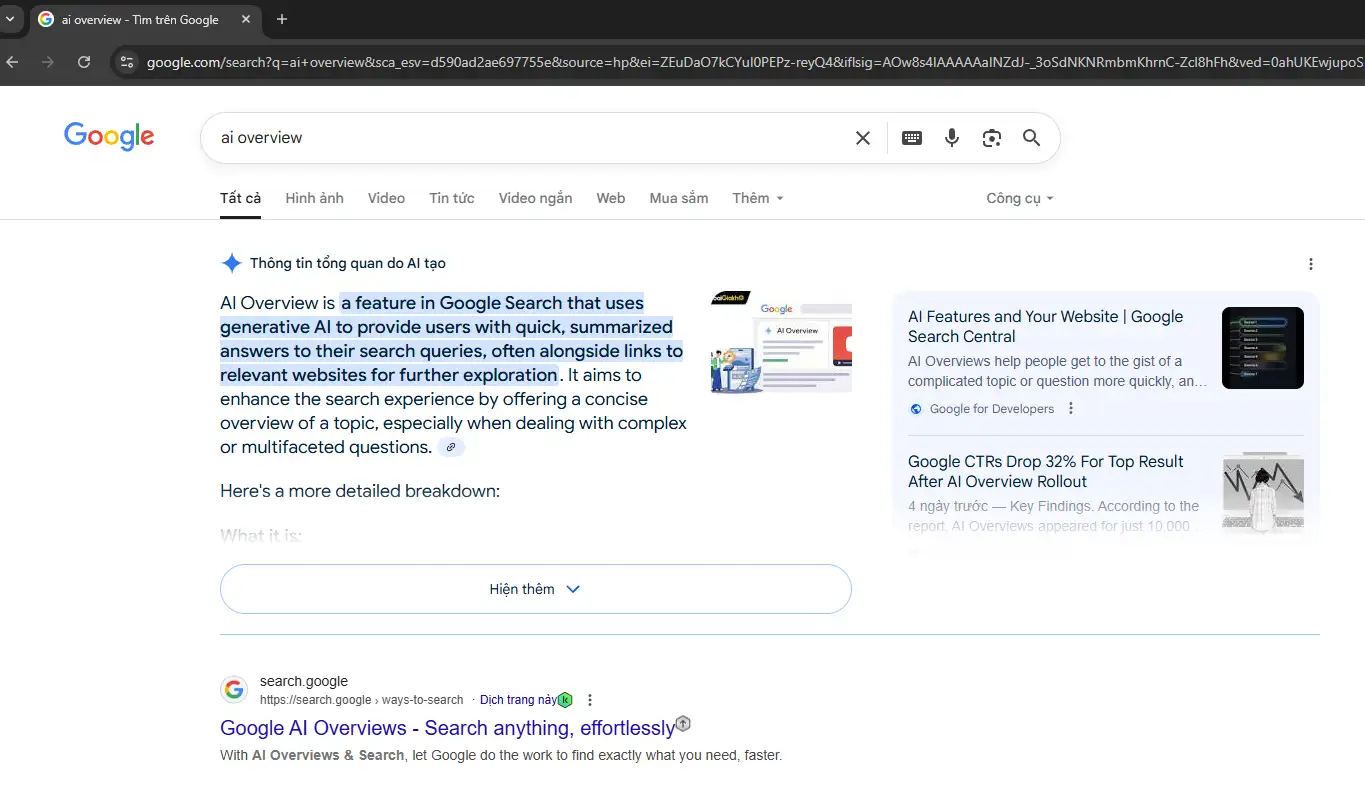This screenshot has width=1365, height=792.
Task: Focus the Google search input field
Action: pyautogui.click(x=530, y=138)
